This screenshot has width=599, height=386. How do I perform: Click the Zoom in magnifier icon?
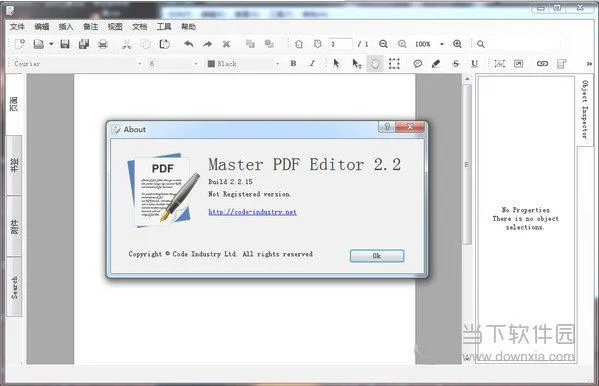click(457, 44)
